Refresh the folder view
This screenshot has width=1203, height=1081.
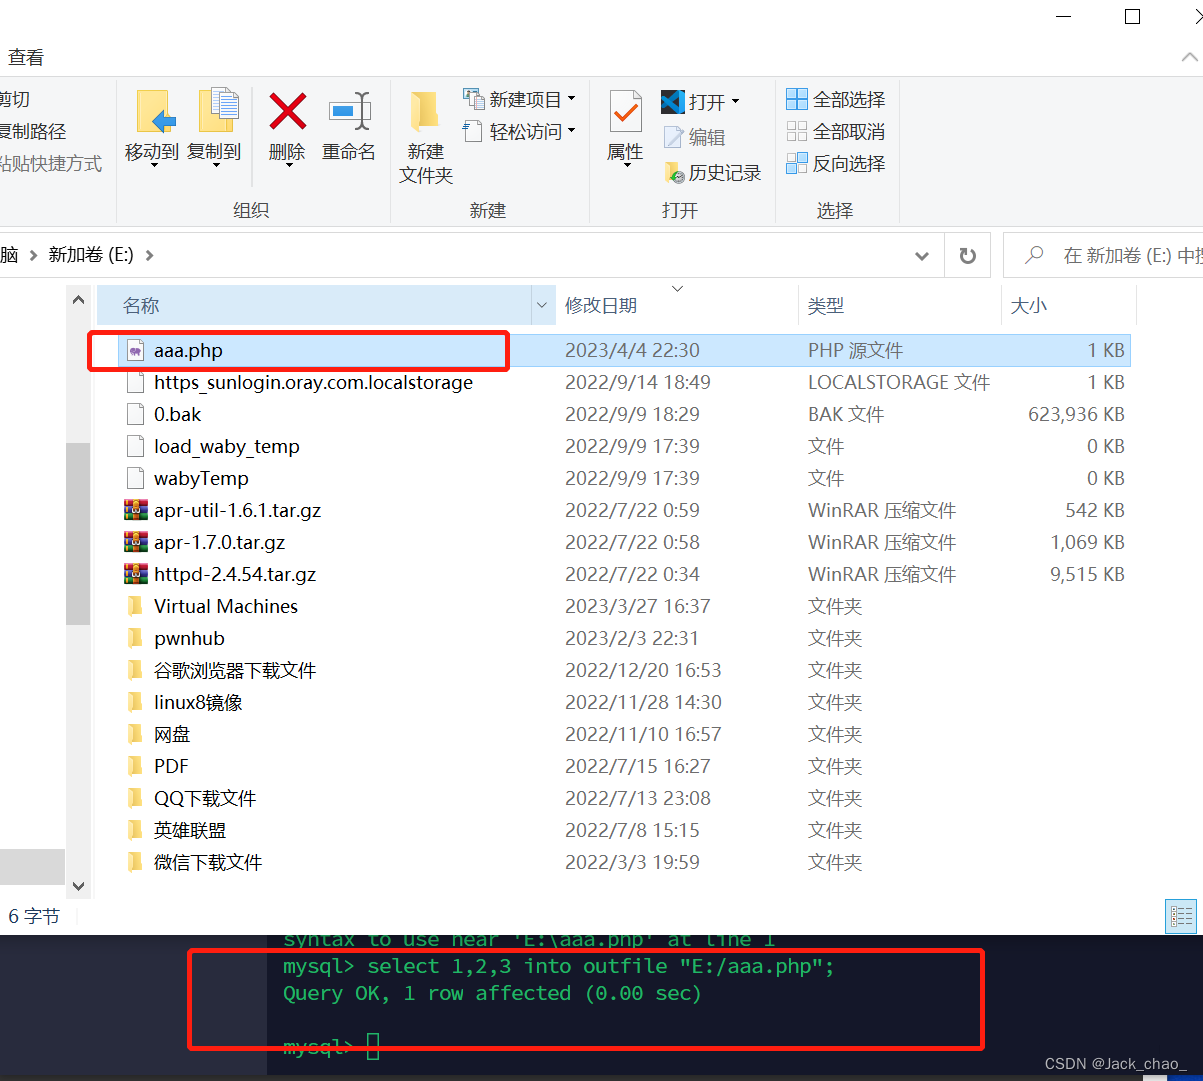(x=966, y=255)
